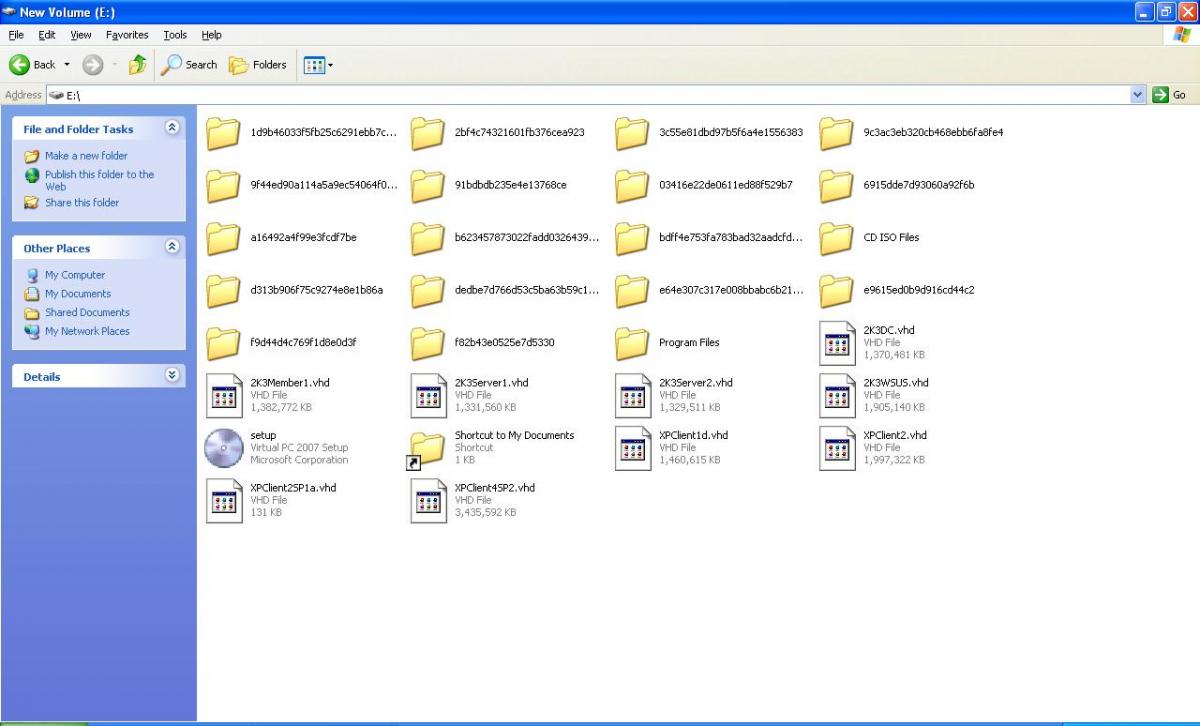1200x726 pixels.
Task: Select the 2K3Server1.vhd file icon
Action: [428, 396]
